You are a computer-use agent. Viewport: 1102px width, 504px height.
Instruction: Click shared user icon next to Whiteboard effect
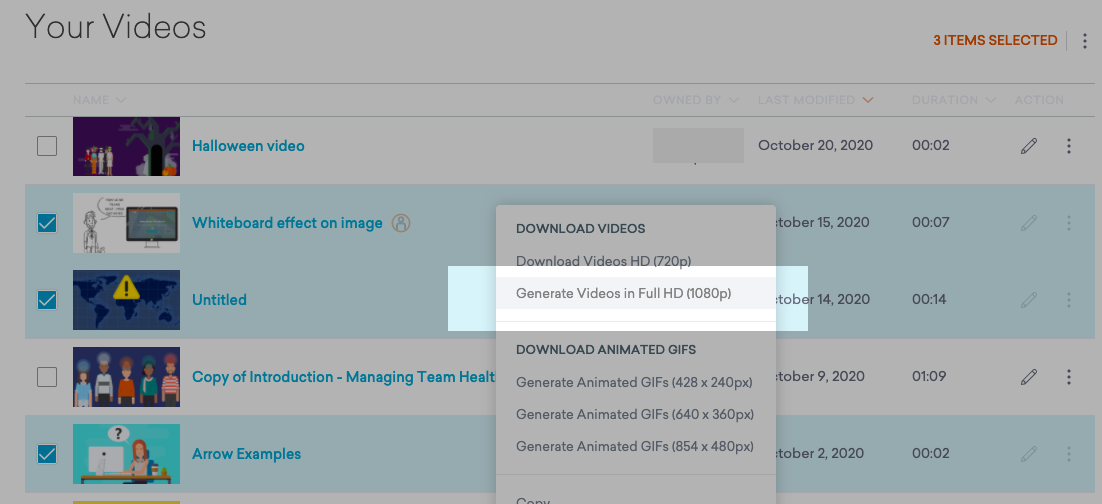pyautogui.click(x=401, y=223)
